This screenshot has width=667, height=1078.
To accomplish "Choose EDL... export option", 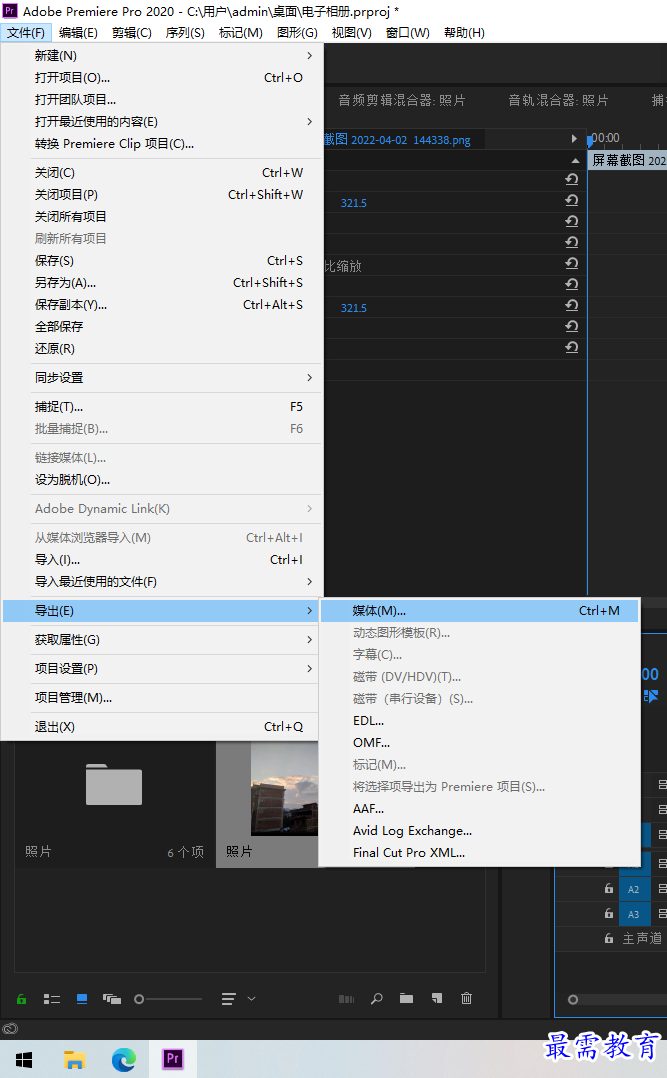I will (x=479, y=720).
